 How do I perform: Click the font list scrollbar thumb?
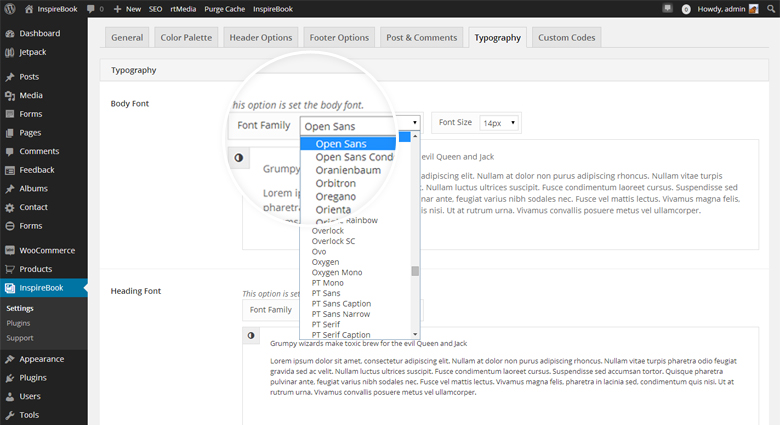tap(415, 271)
